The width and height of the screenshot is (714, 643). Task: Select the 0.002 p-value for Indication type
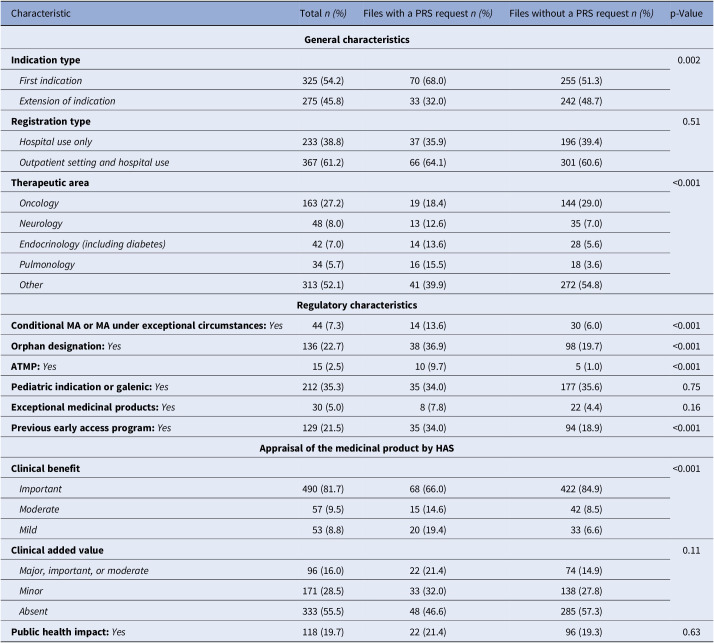[688, 60]
